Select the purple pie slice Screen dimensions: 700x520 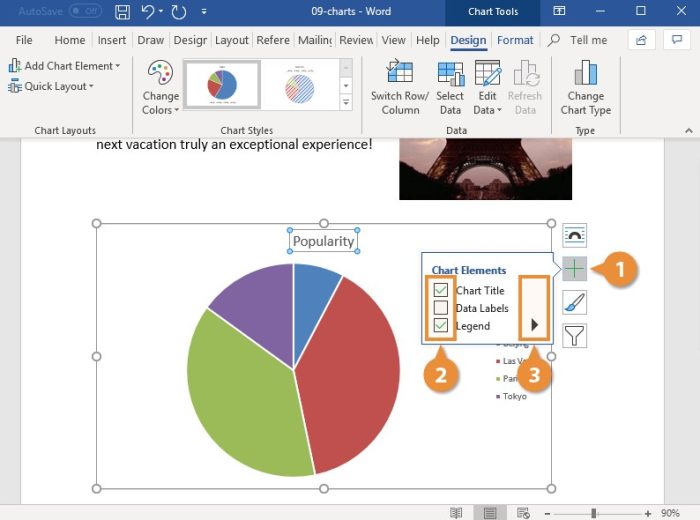pyautogui.click(x=261, y=308)
